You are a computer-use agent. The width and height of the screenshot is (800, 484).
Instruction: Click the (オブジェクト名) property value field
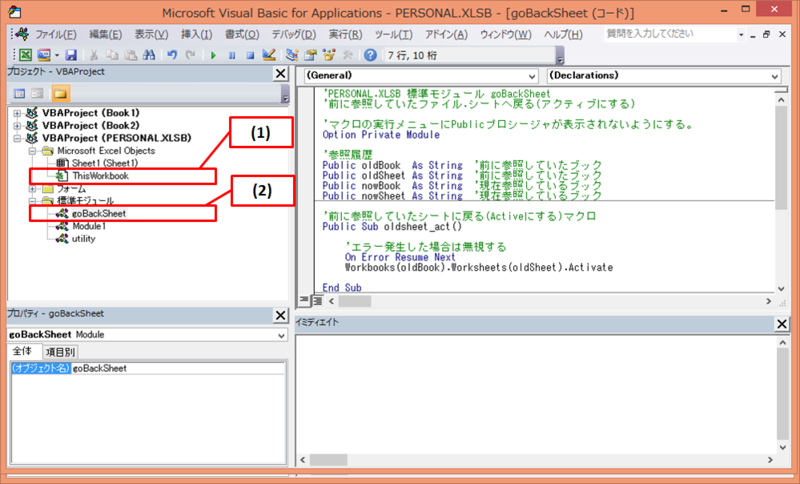pyautogui.click(x=178, y=368)
